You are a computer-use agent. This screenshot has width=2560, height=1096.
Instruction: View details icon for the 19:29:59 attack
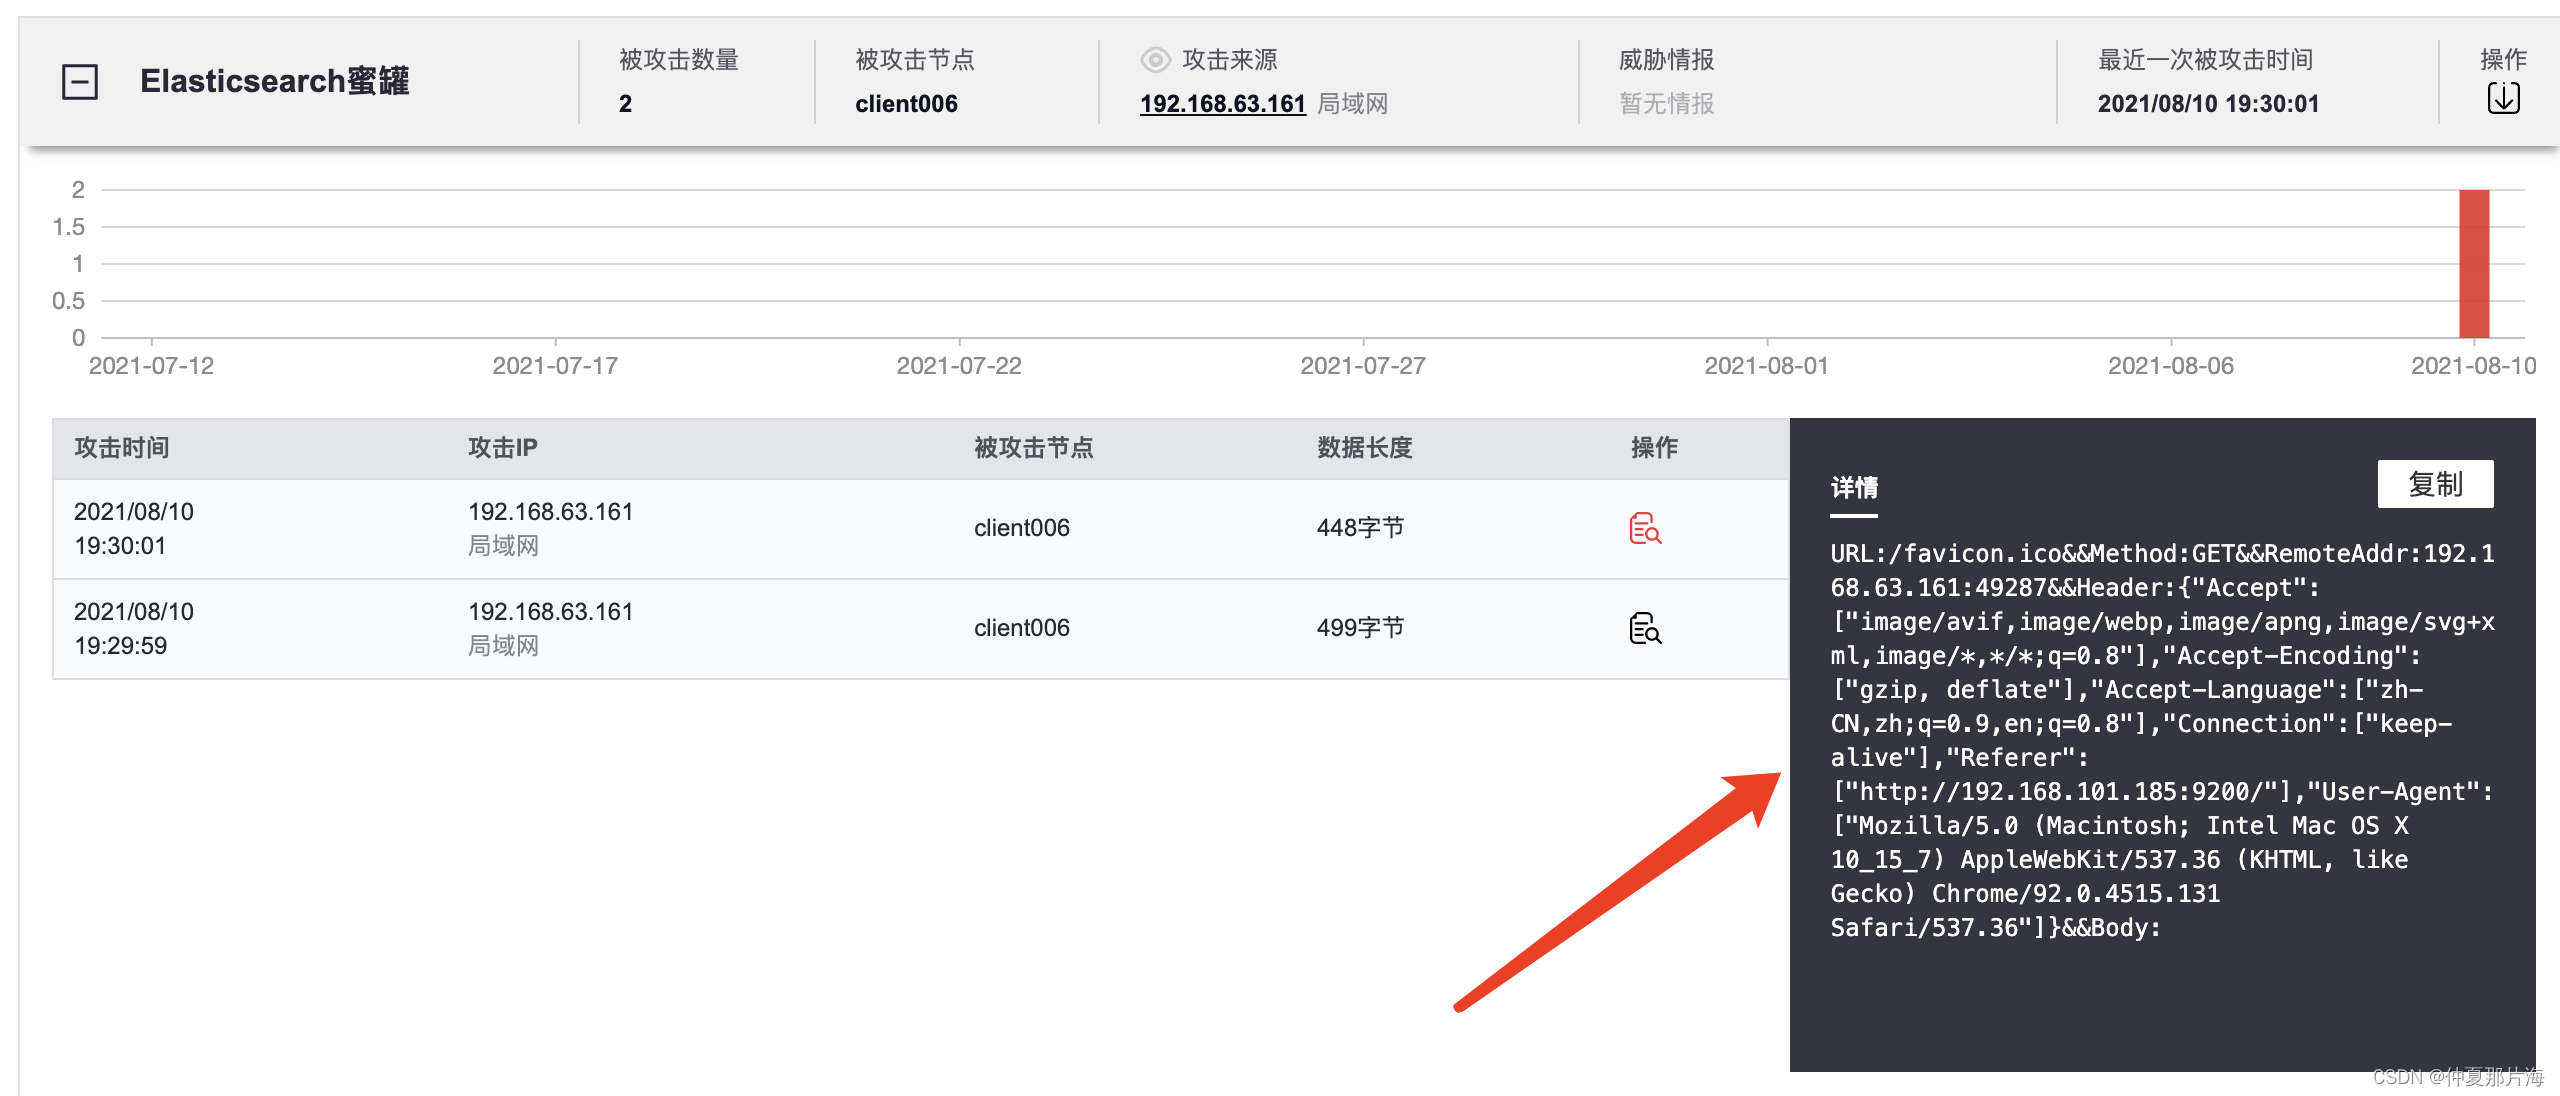[1645, 628]
